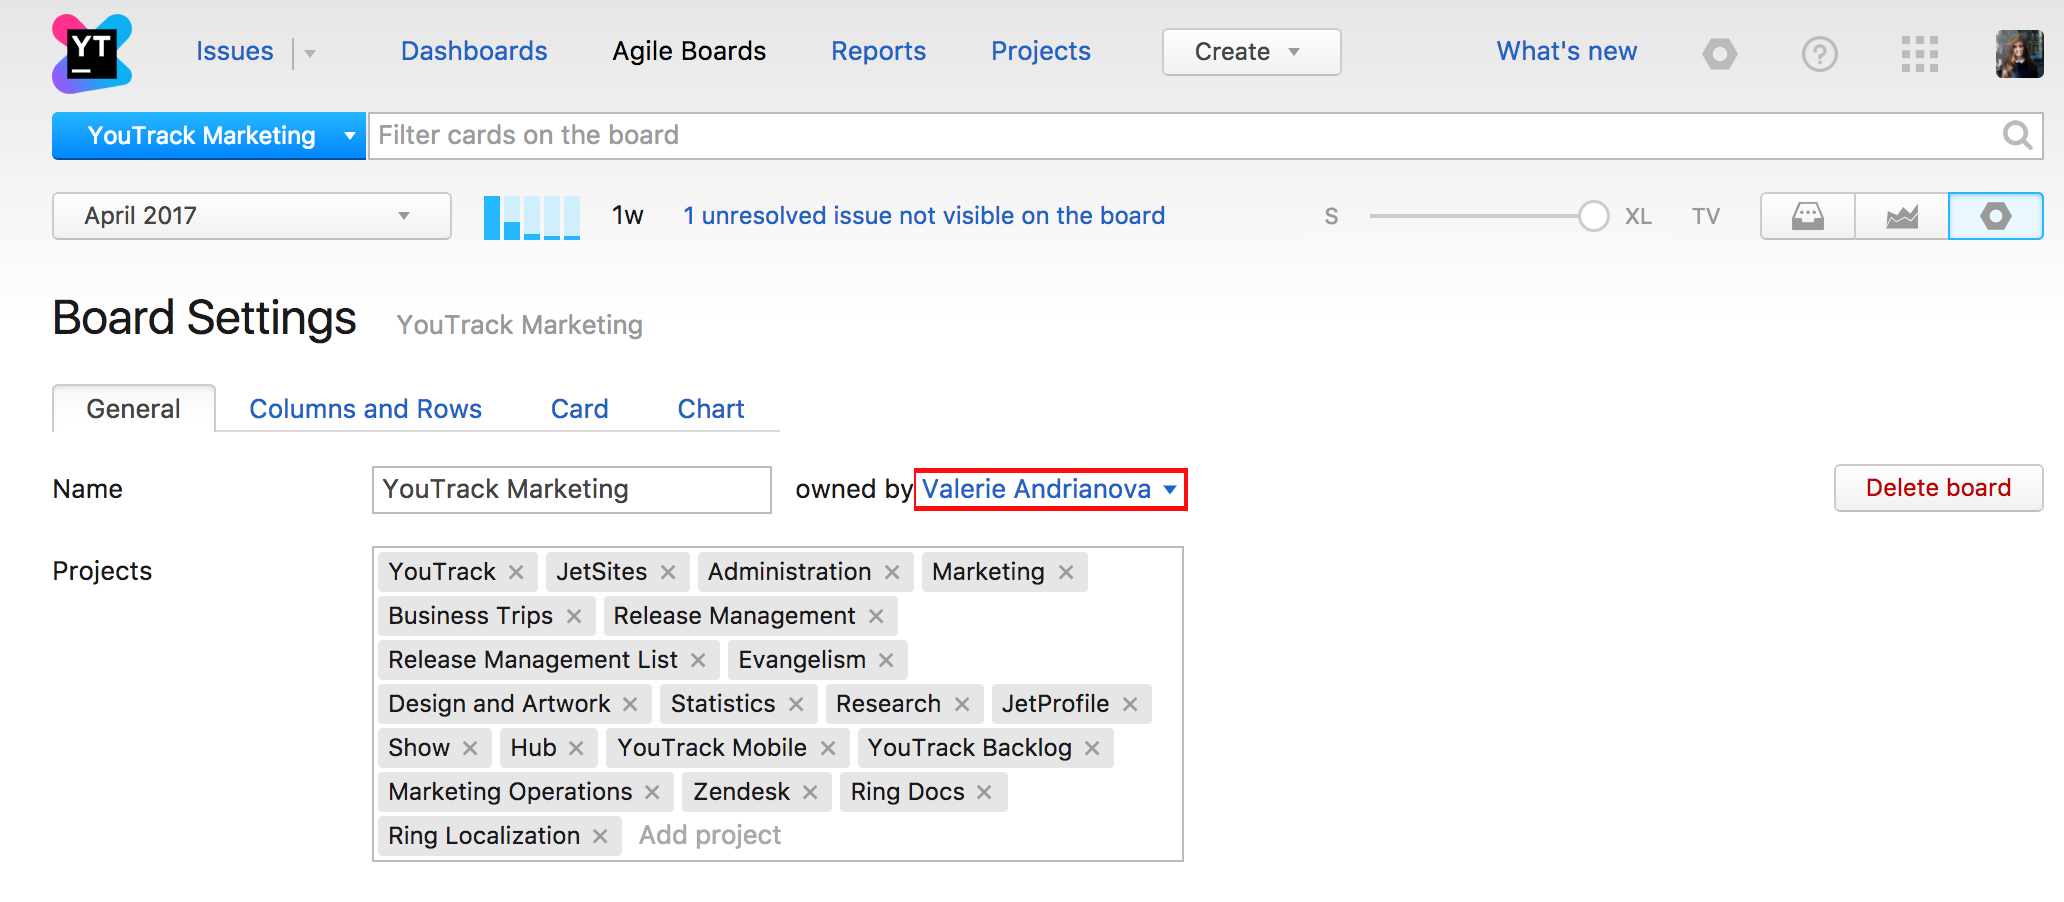
Task: Set card size to XL
Action: pyautogui.click(x=1638, y=216)
